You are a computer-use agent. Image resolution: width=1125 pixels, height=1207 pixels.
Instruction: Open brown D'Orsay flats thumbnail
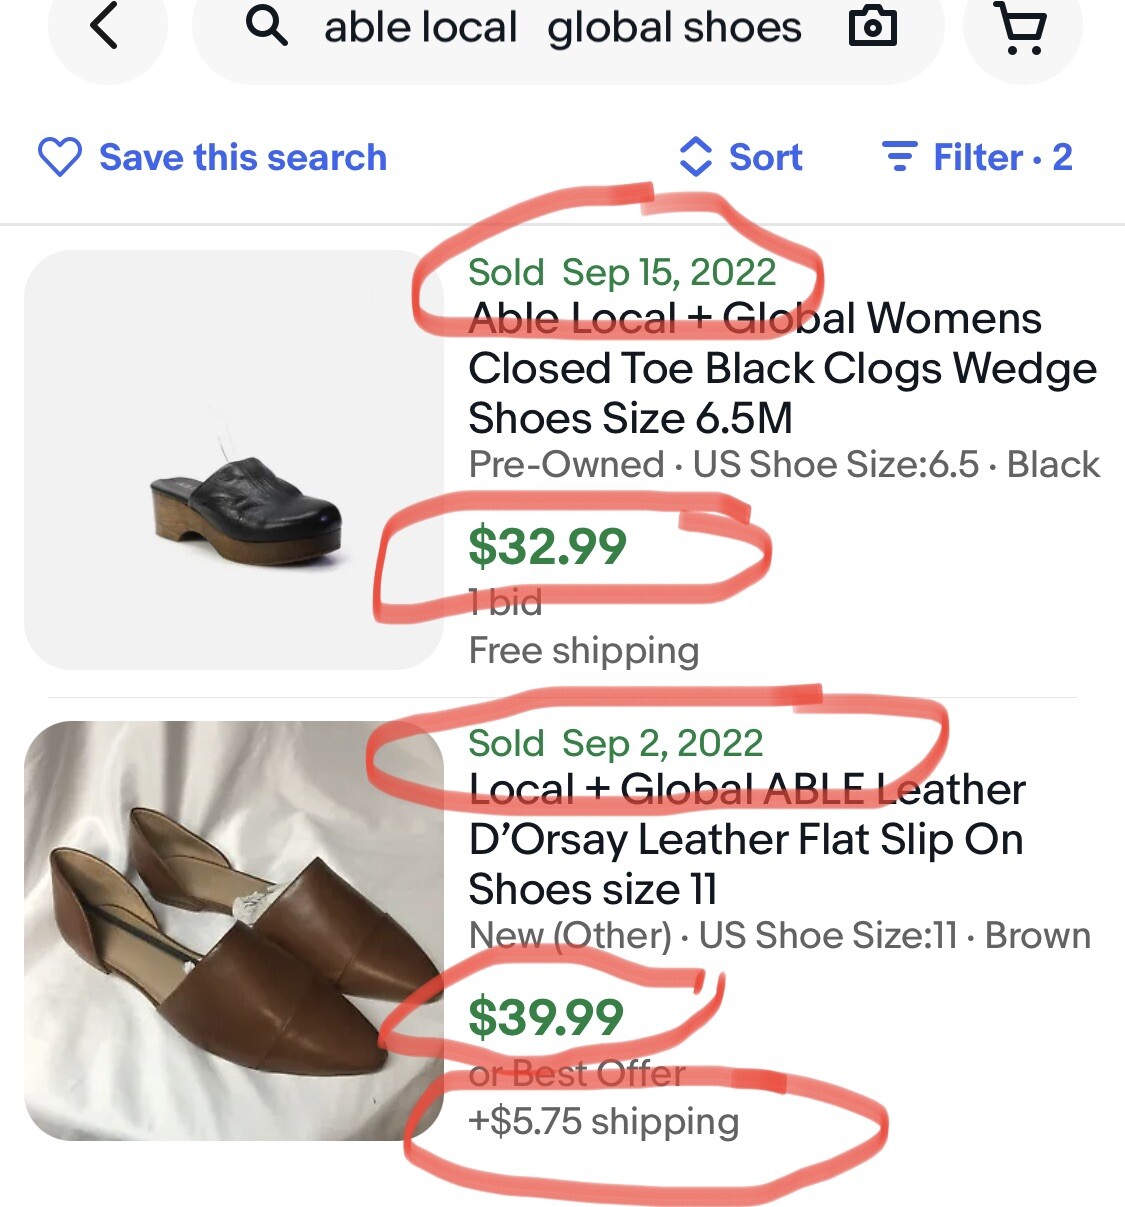(234, 930)
